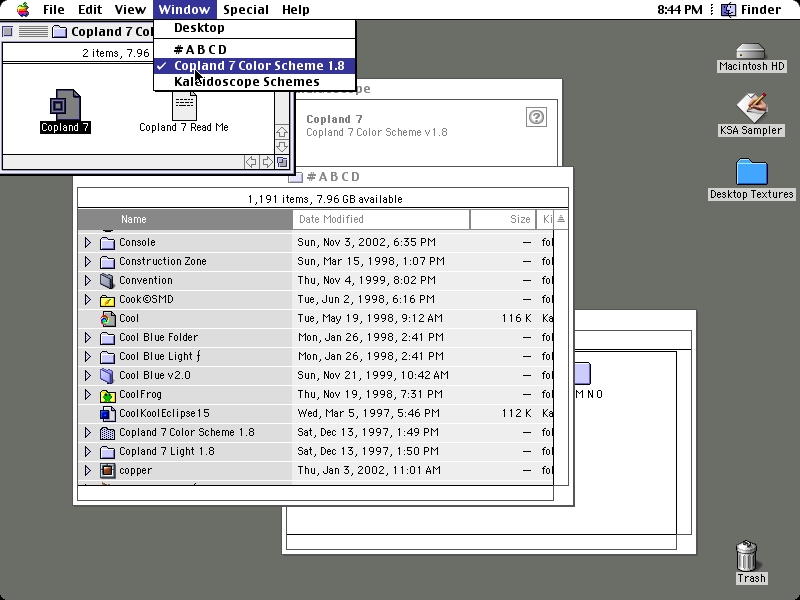Viewport: 800px width, 600px height.
Task: Click the "116 K" size value
Action: (516, 318)
